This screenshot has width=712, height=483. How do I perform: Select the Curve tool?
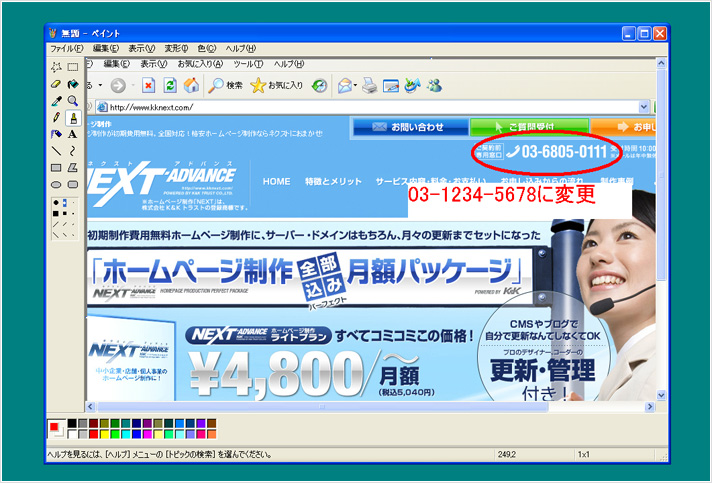(73, 151)
